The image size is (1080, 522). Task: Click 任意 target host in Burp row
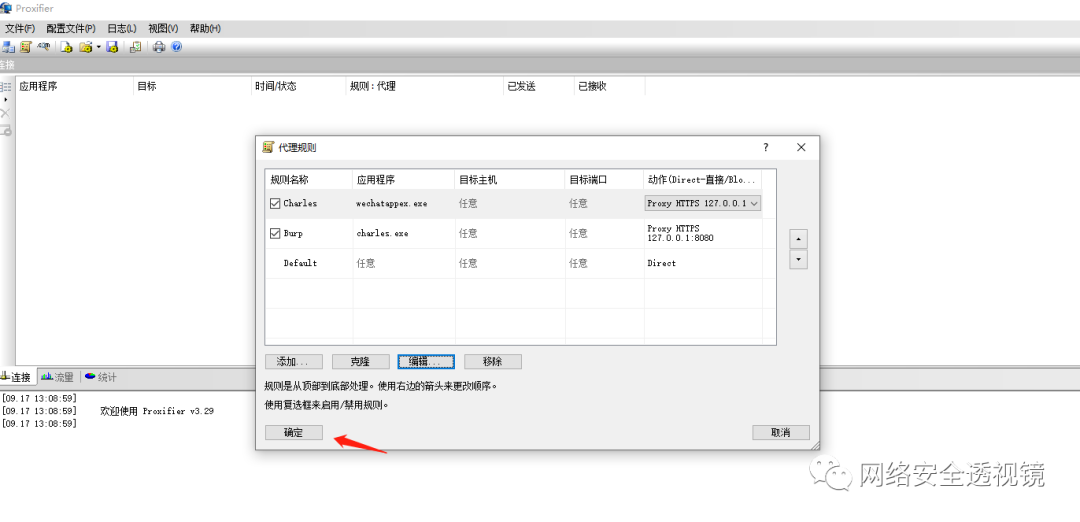468,233
